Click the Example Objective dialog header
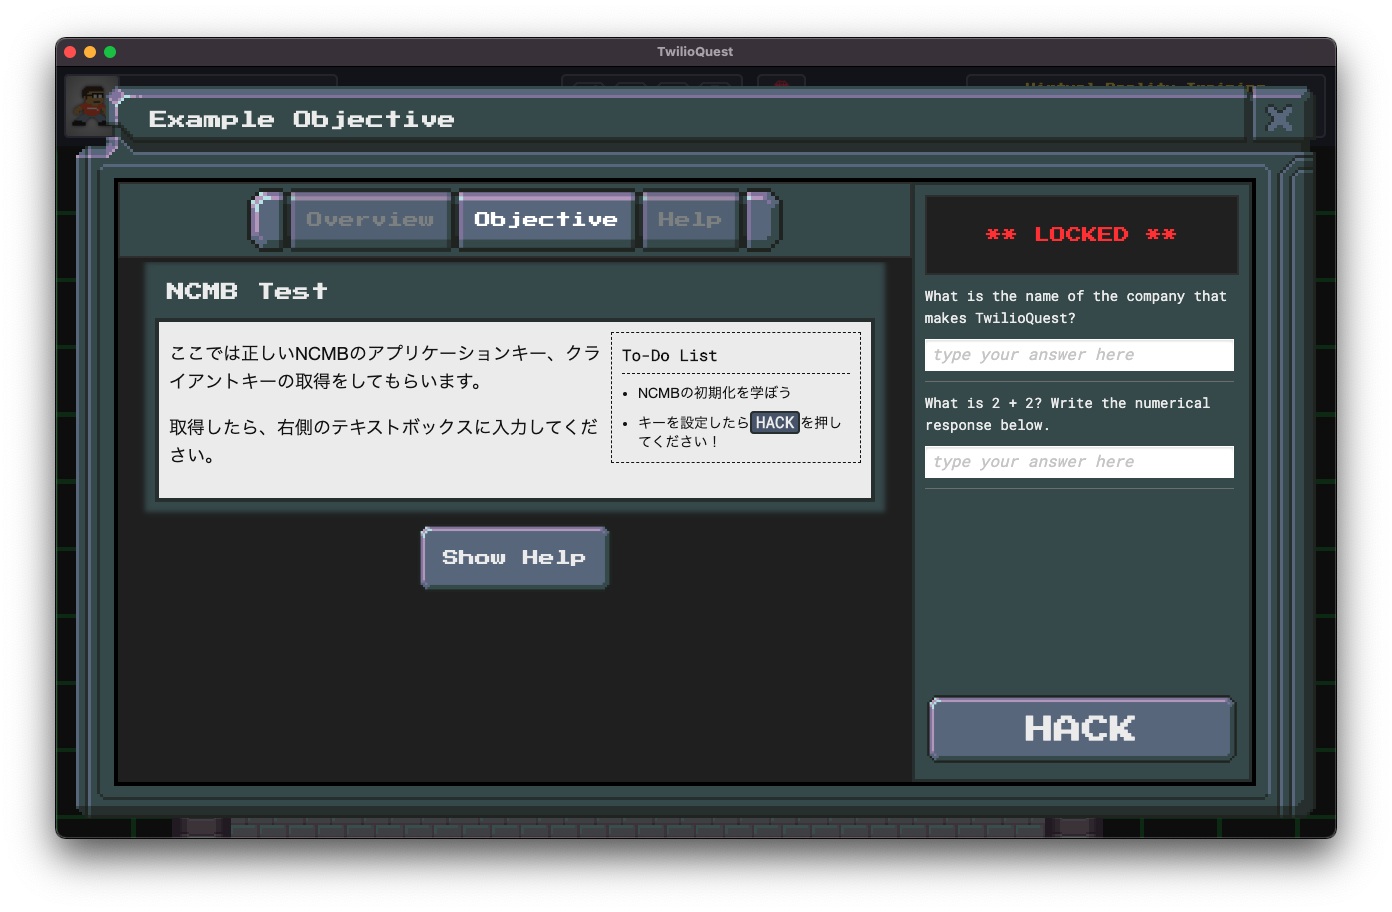Viewport: 1392px width, 912px height. click(302, 119)
